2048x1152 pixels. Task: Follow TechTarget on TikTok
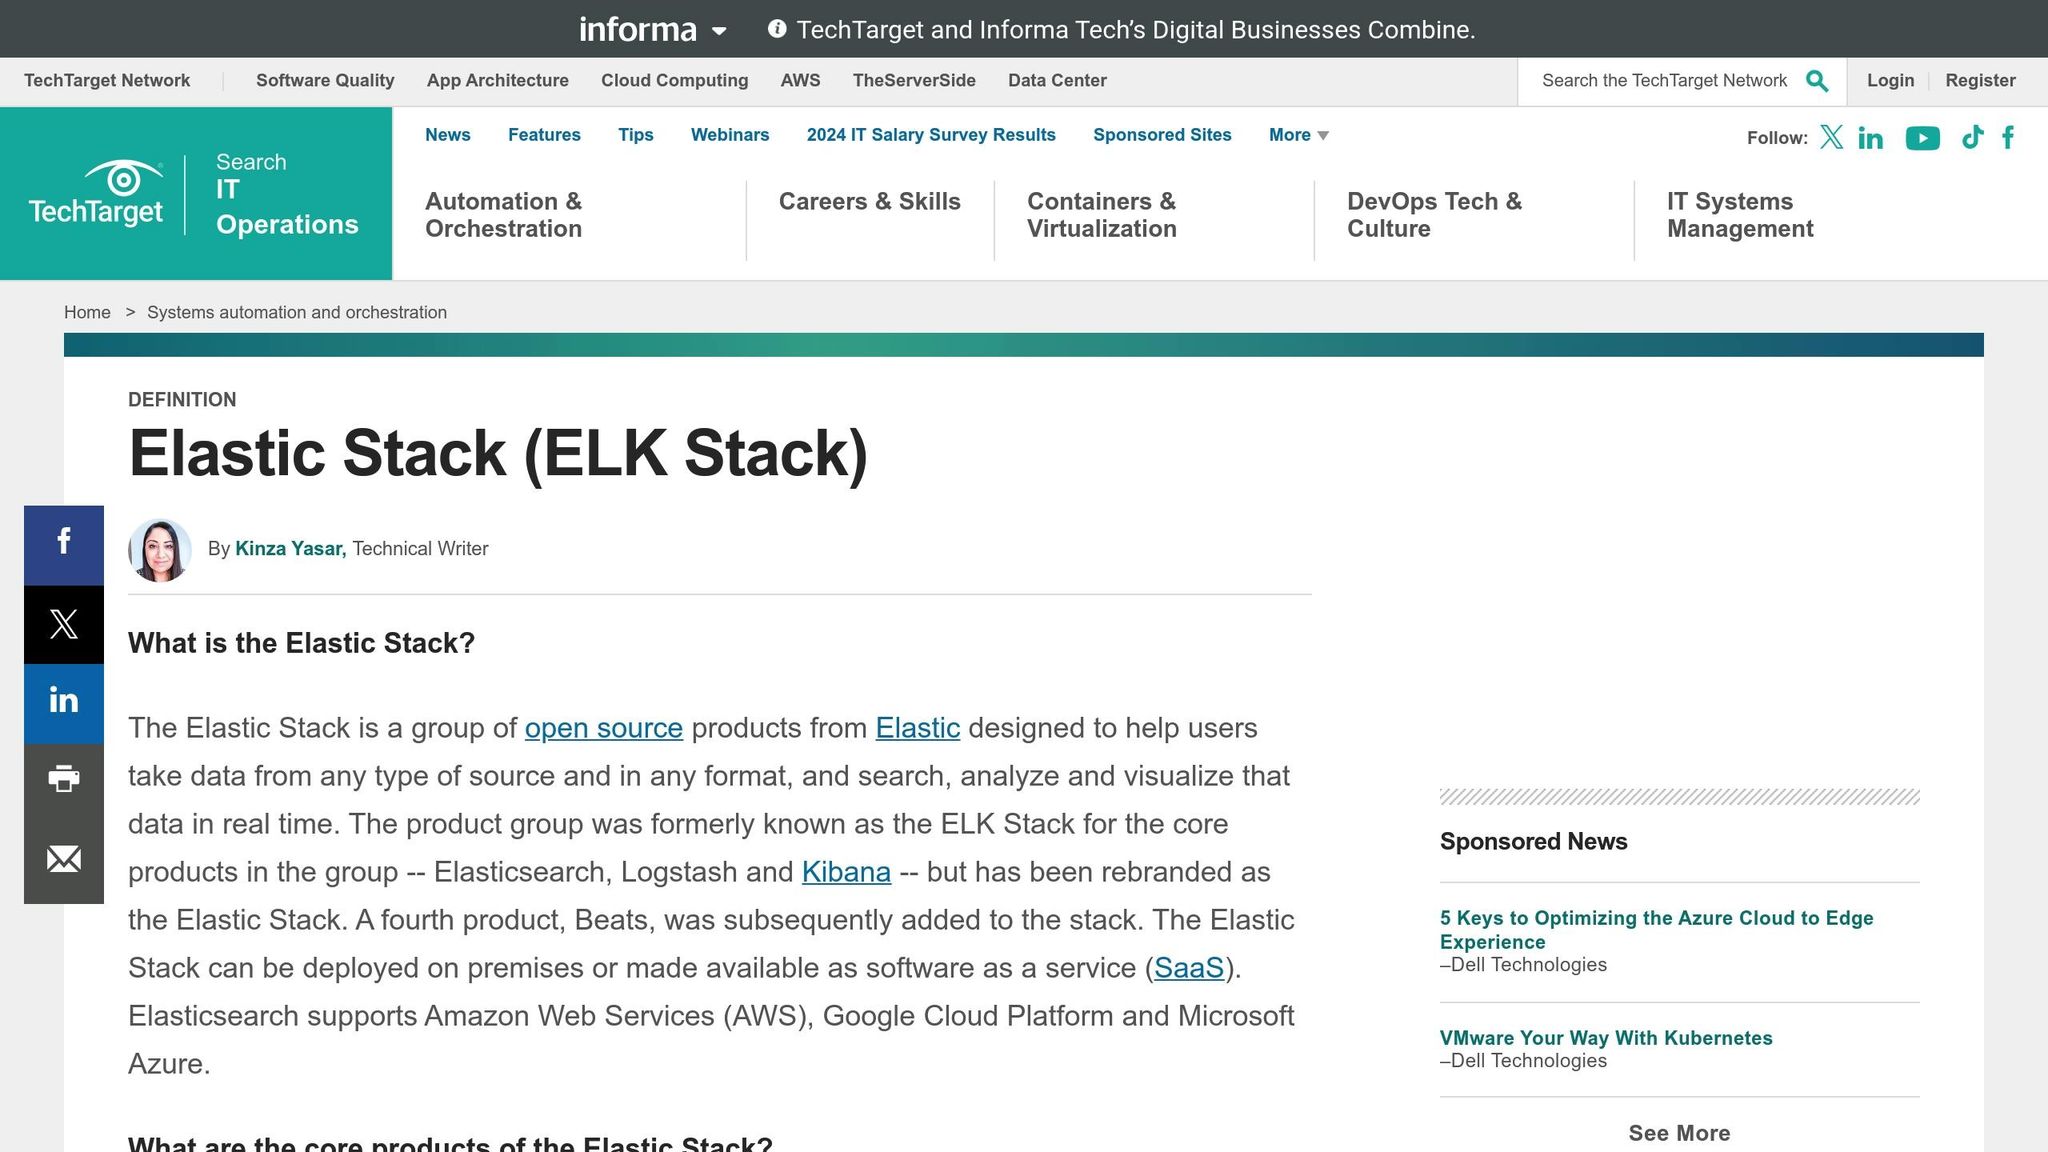tap(1971, 138)
